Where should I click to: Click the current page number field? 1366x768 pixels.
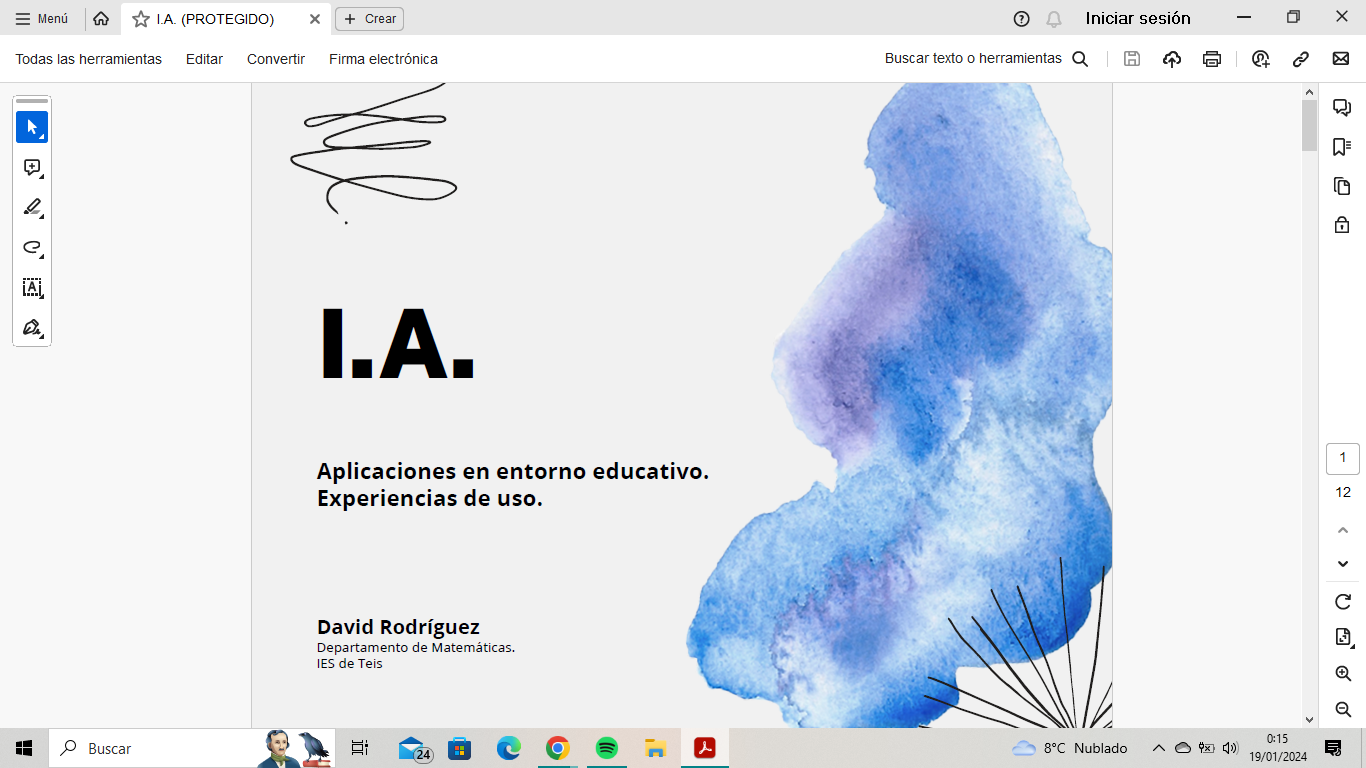[1343, 458]
